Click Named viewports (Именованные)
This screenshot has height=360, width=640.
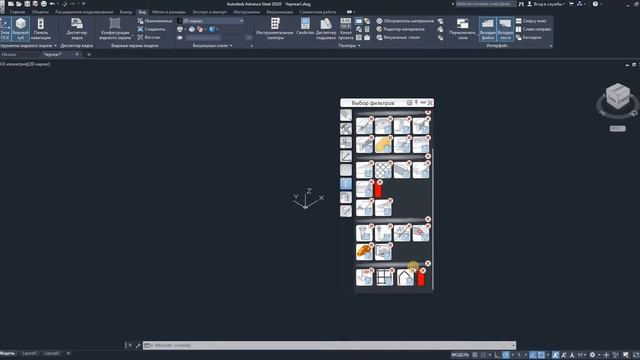(x=155, y=21)
